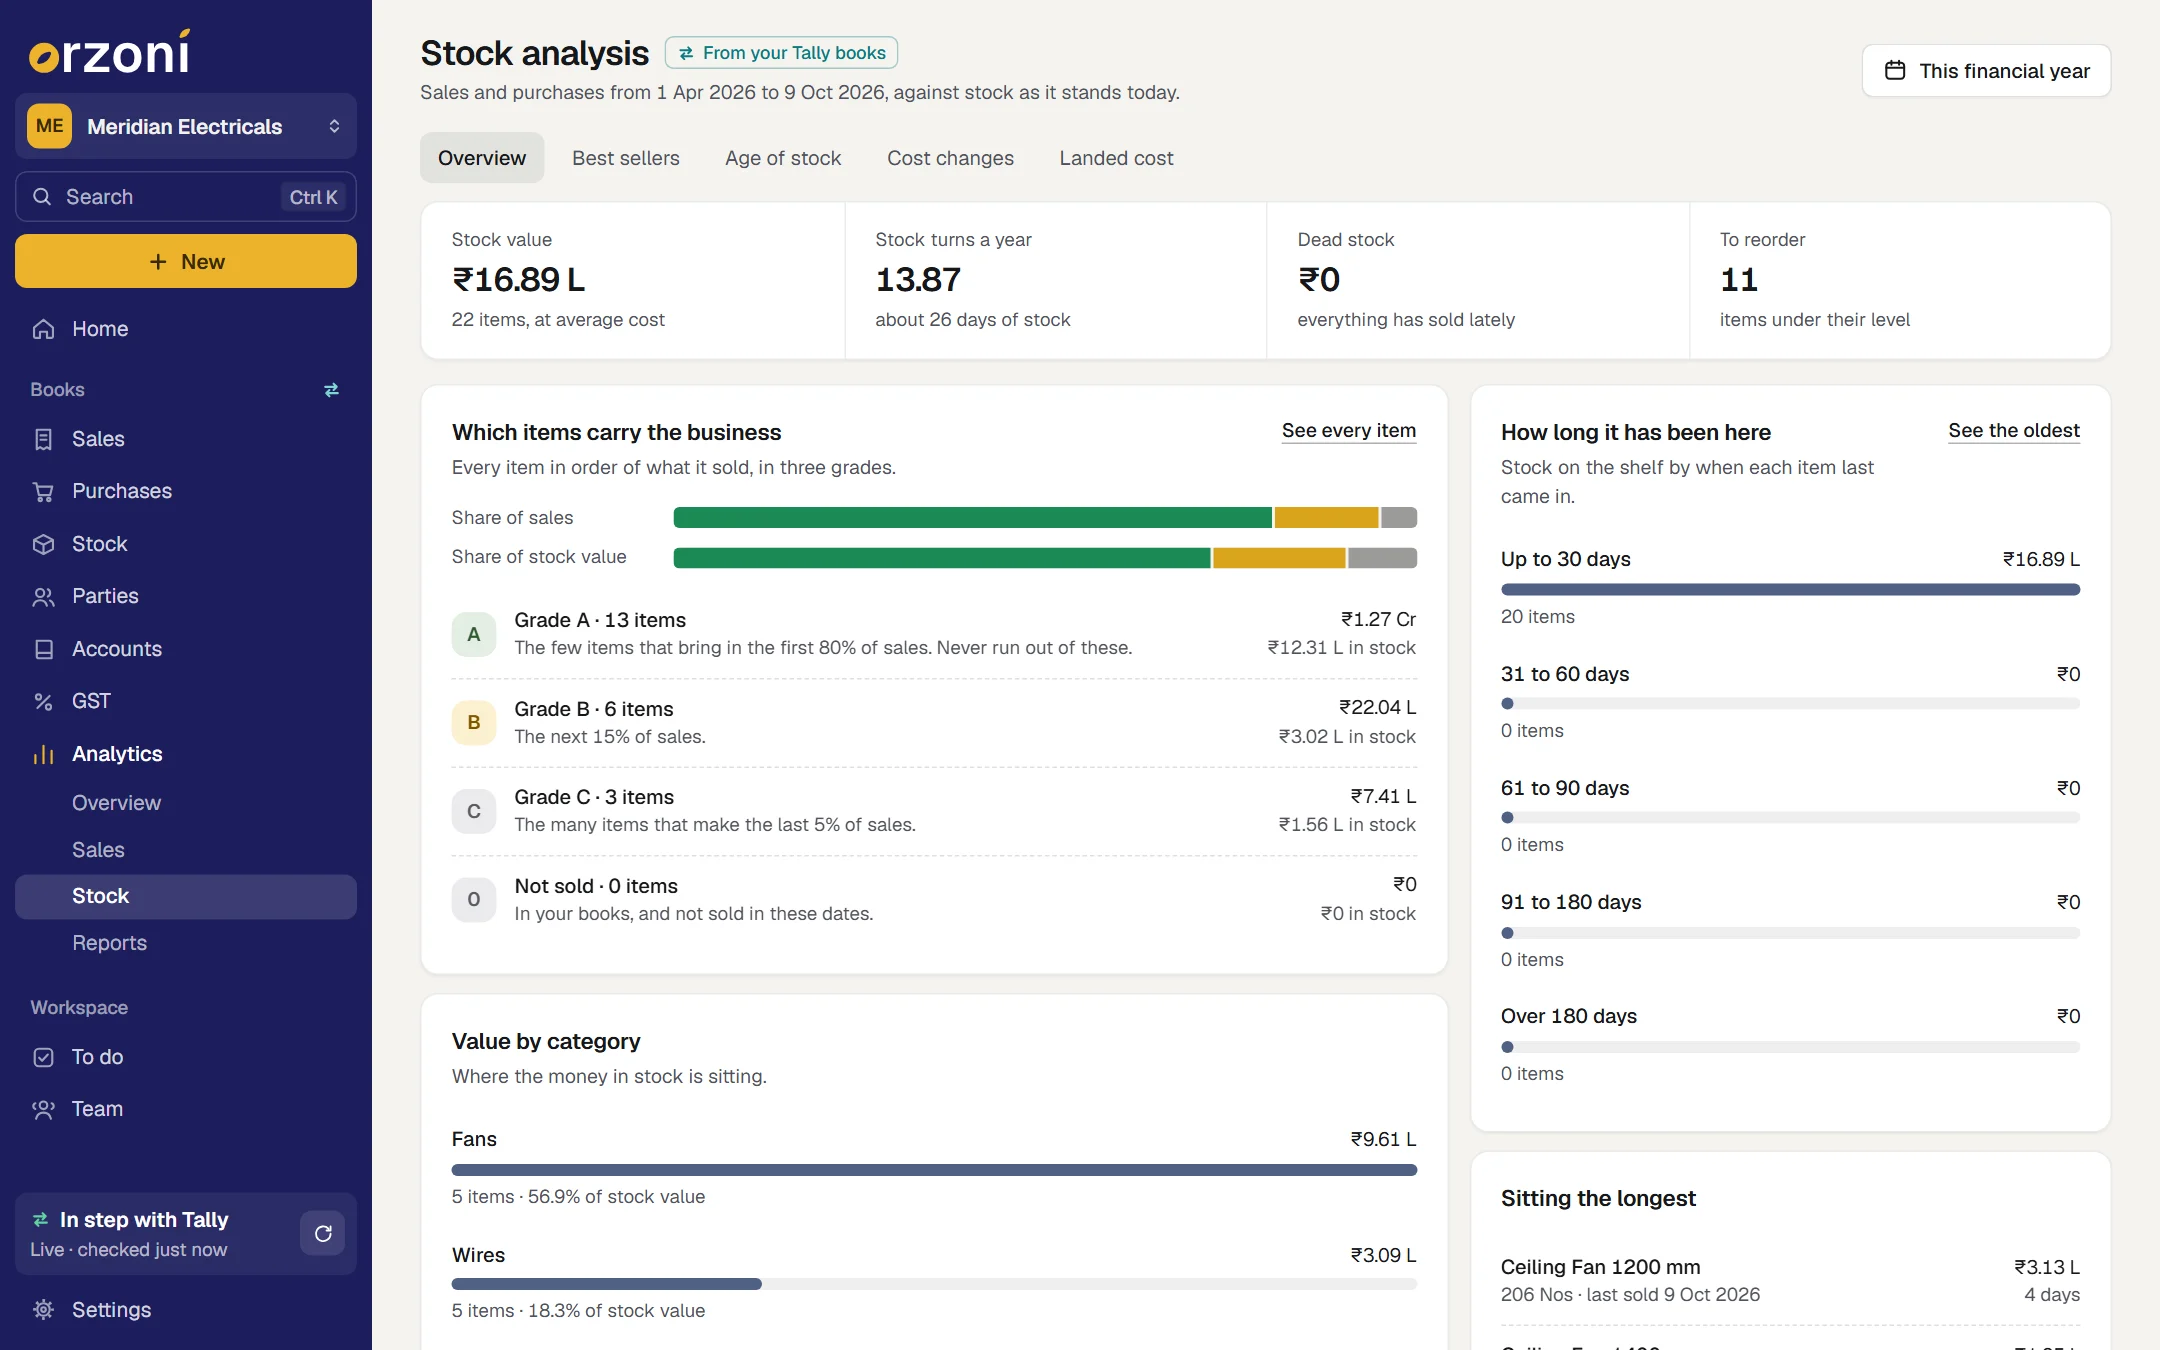
Task: Click the Books sync arrows icon
Action: (331, 390)
